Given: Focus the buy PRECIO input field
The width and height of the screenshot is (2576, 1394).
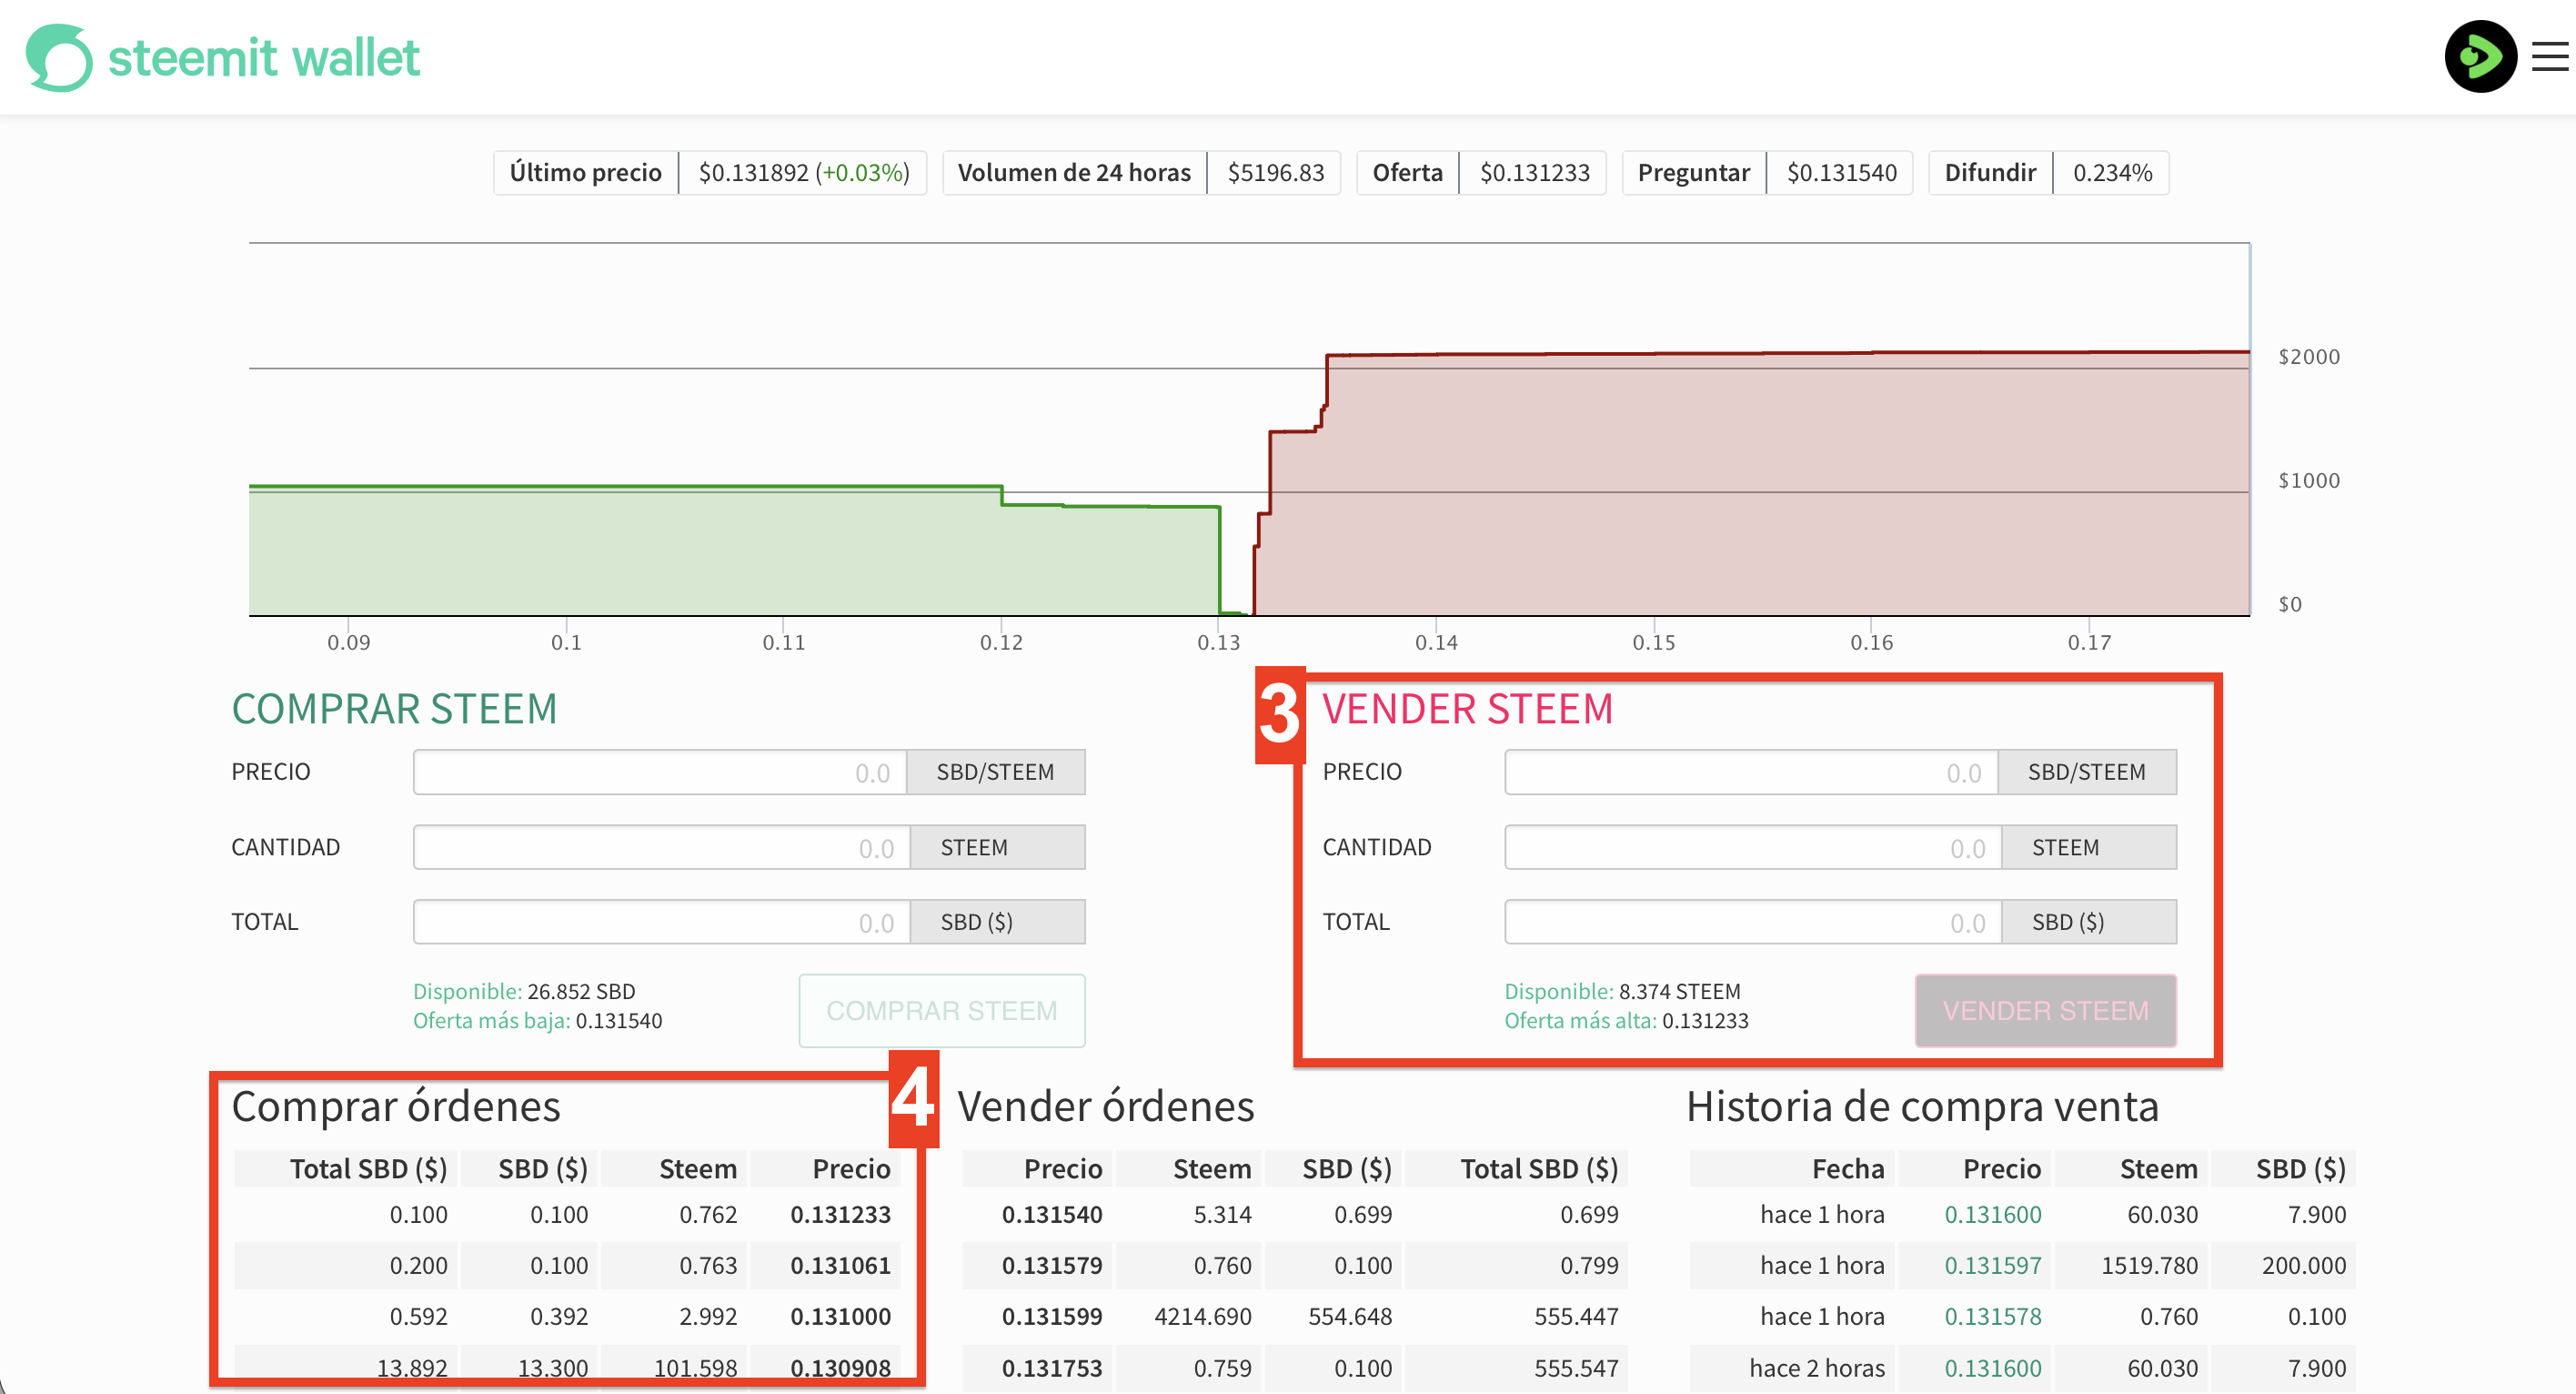Looking at the screenshot, I should click(x=660, y=772).
